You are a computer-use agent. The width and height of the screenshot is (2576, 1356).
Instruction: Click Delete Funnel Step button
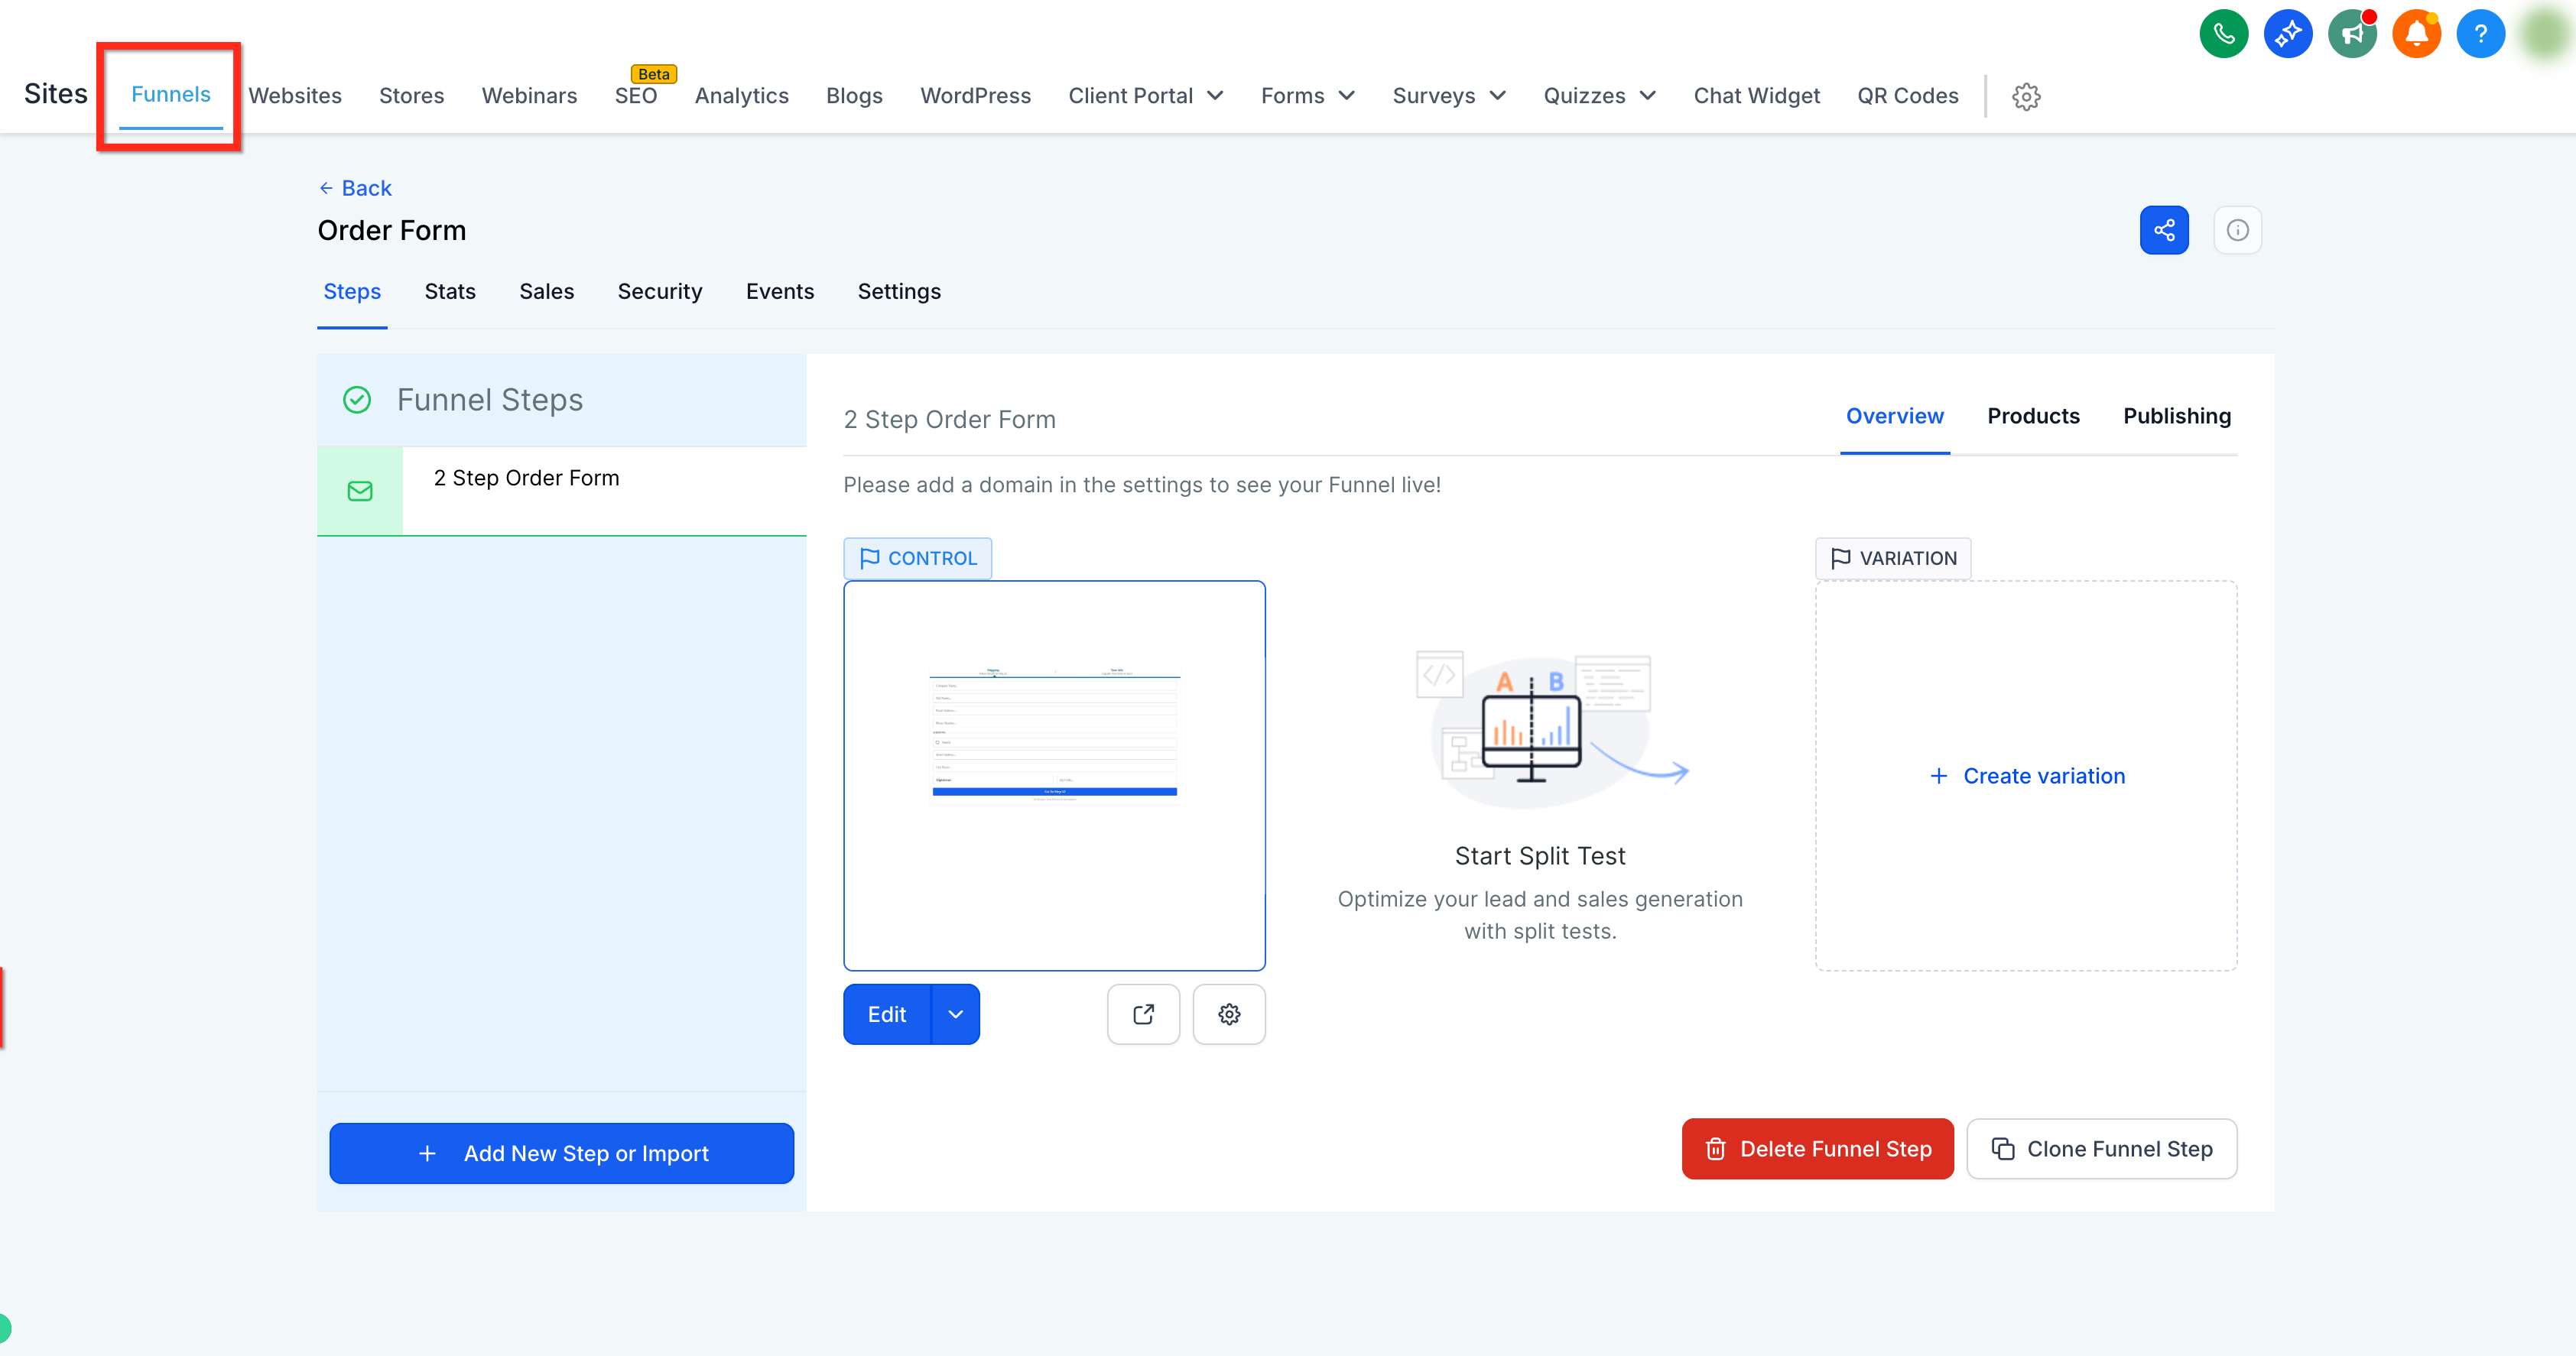(1817, 1148)
